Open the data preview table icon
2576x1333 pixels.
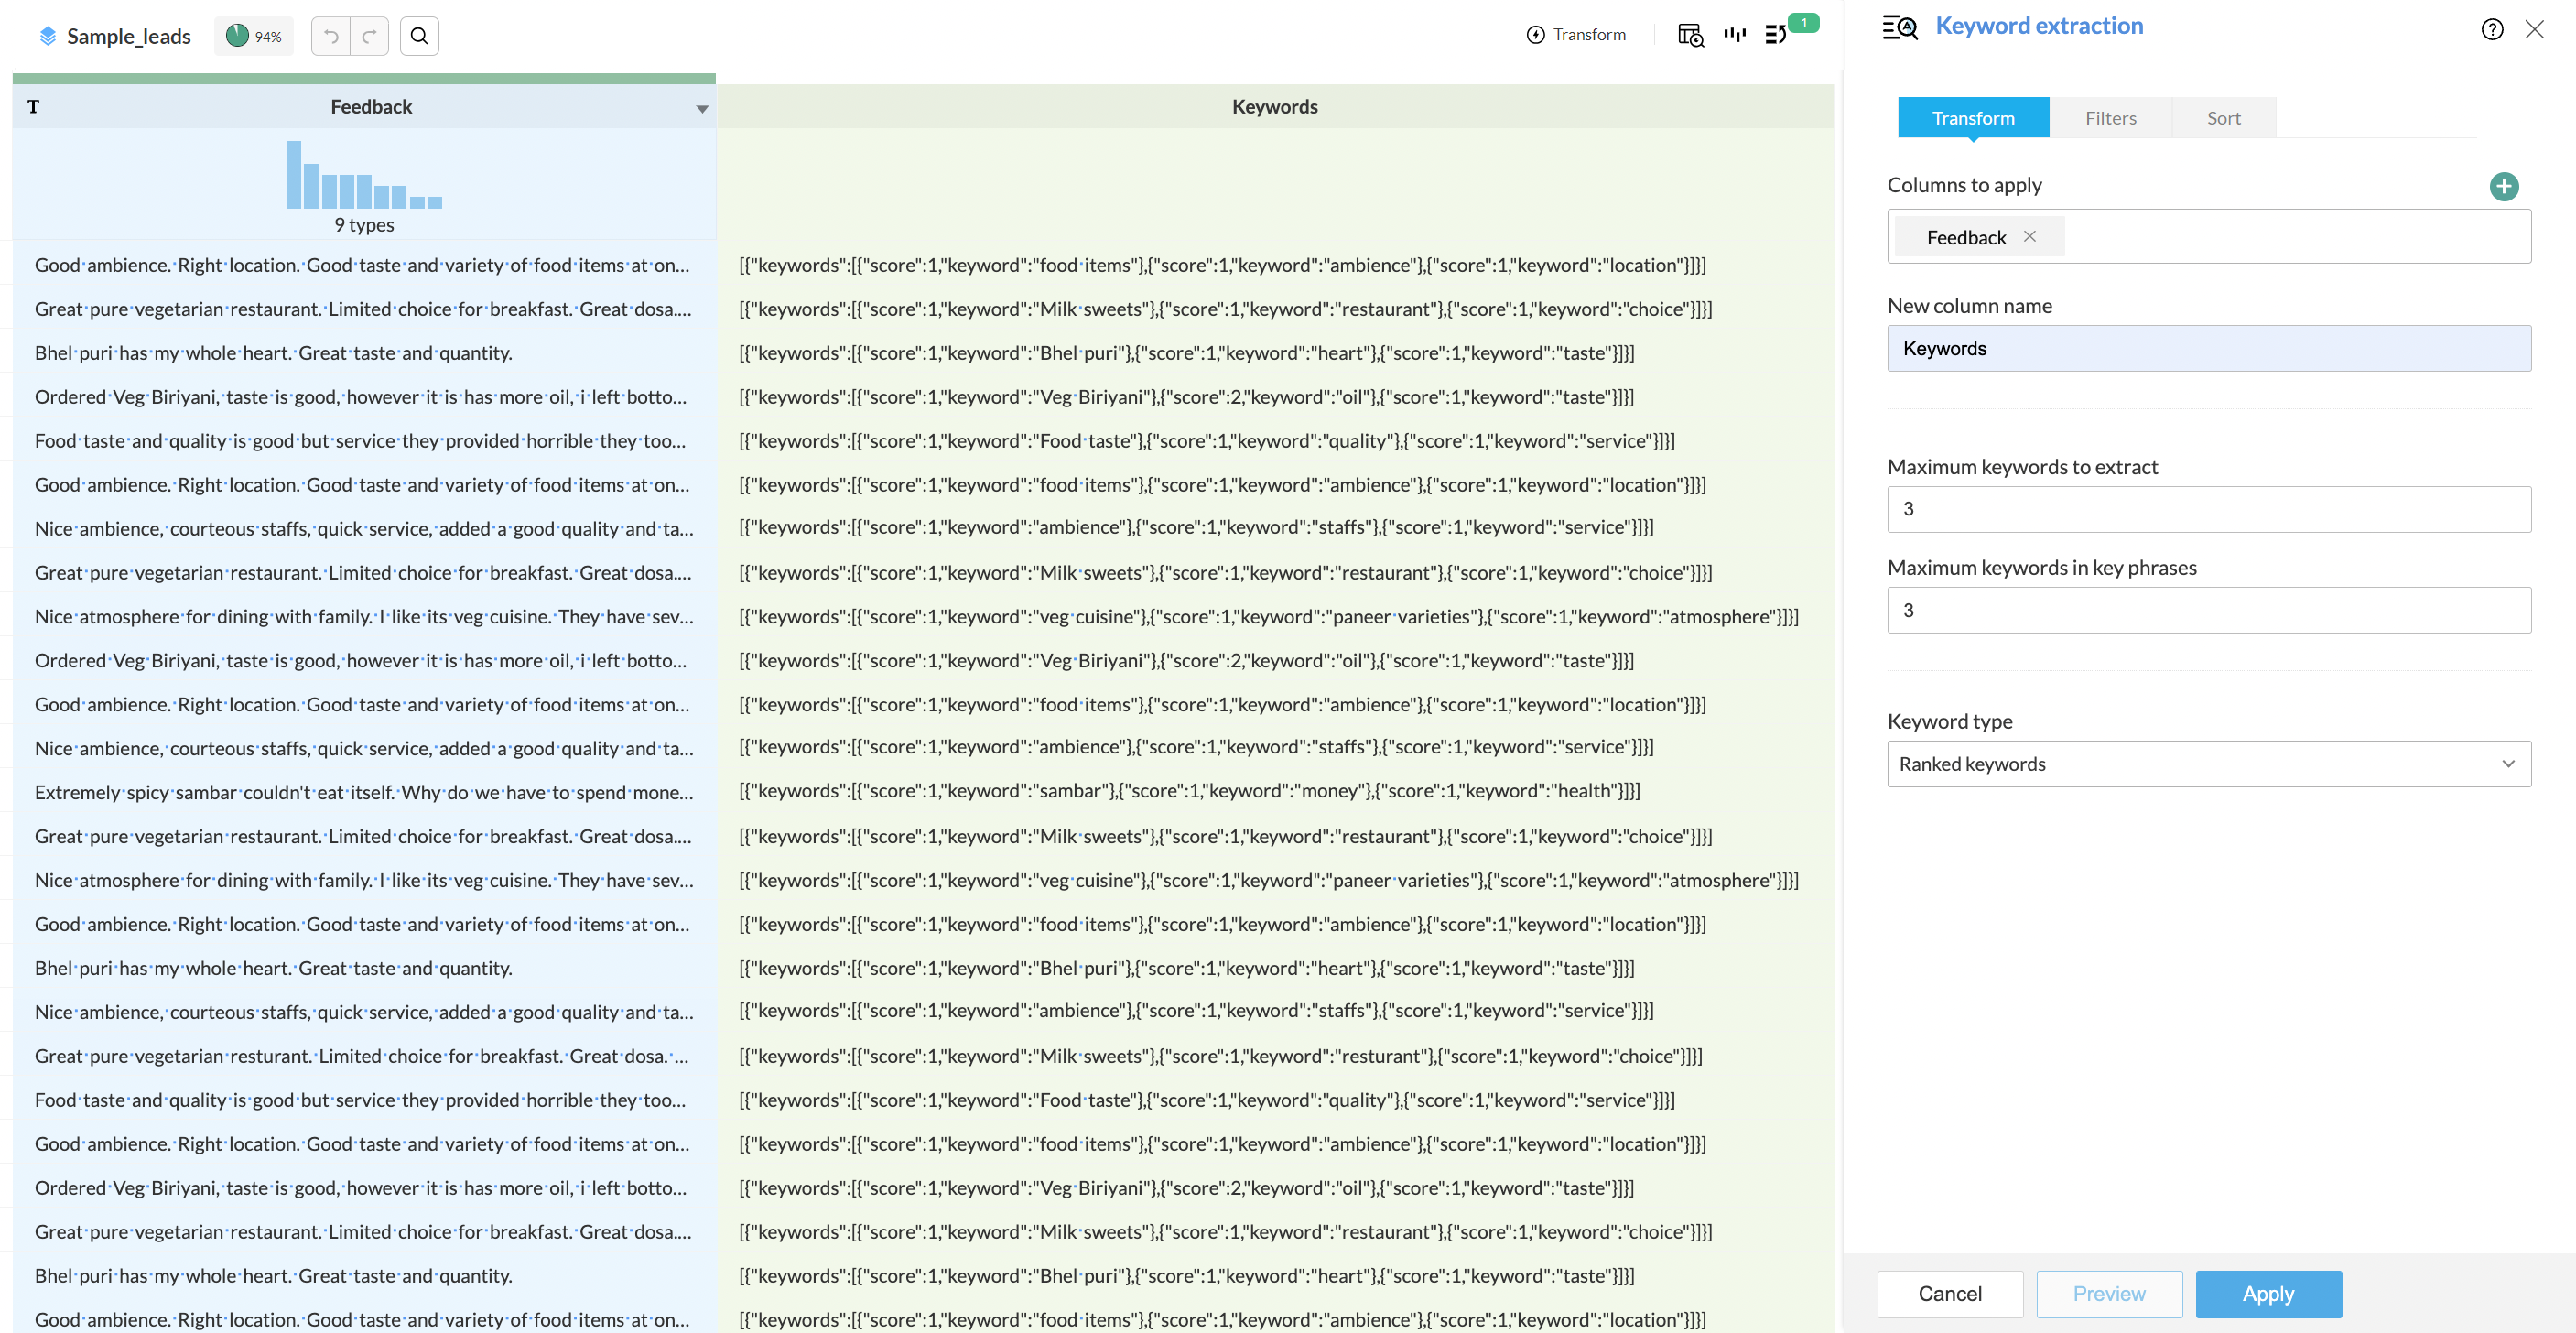point(1690,35)
